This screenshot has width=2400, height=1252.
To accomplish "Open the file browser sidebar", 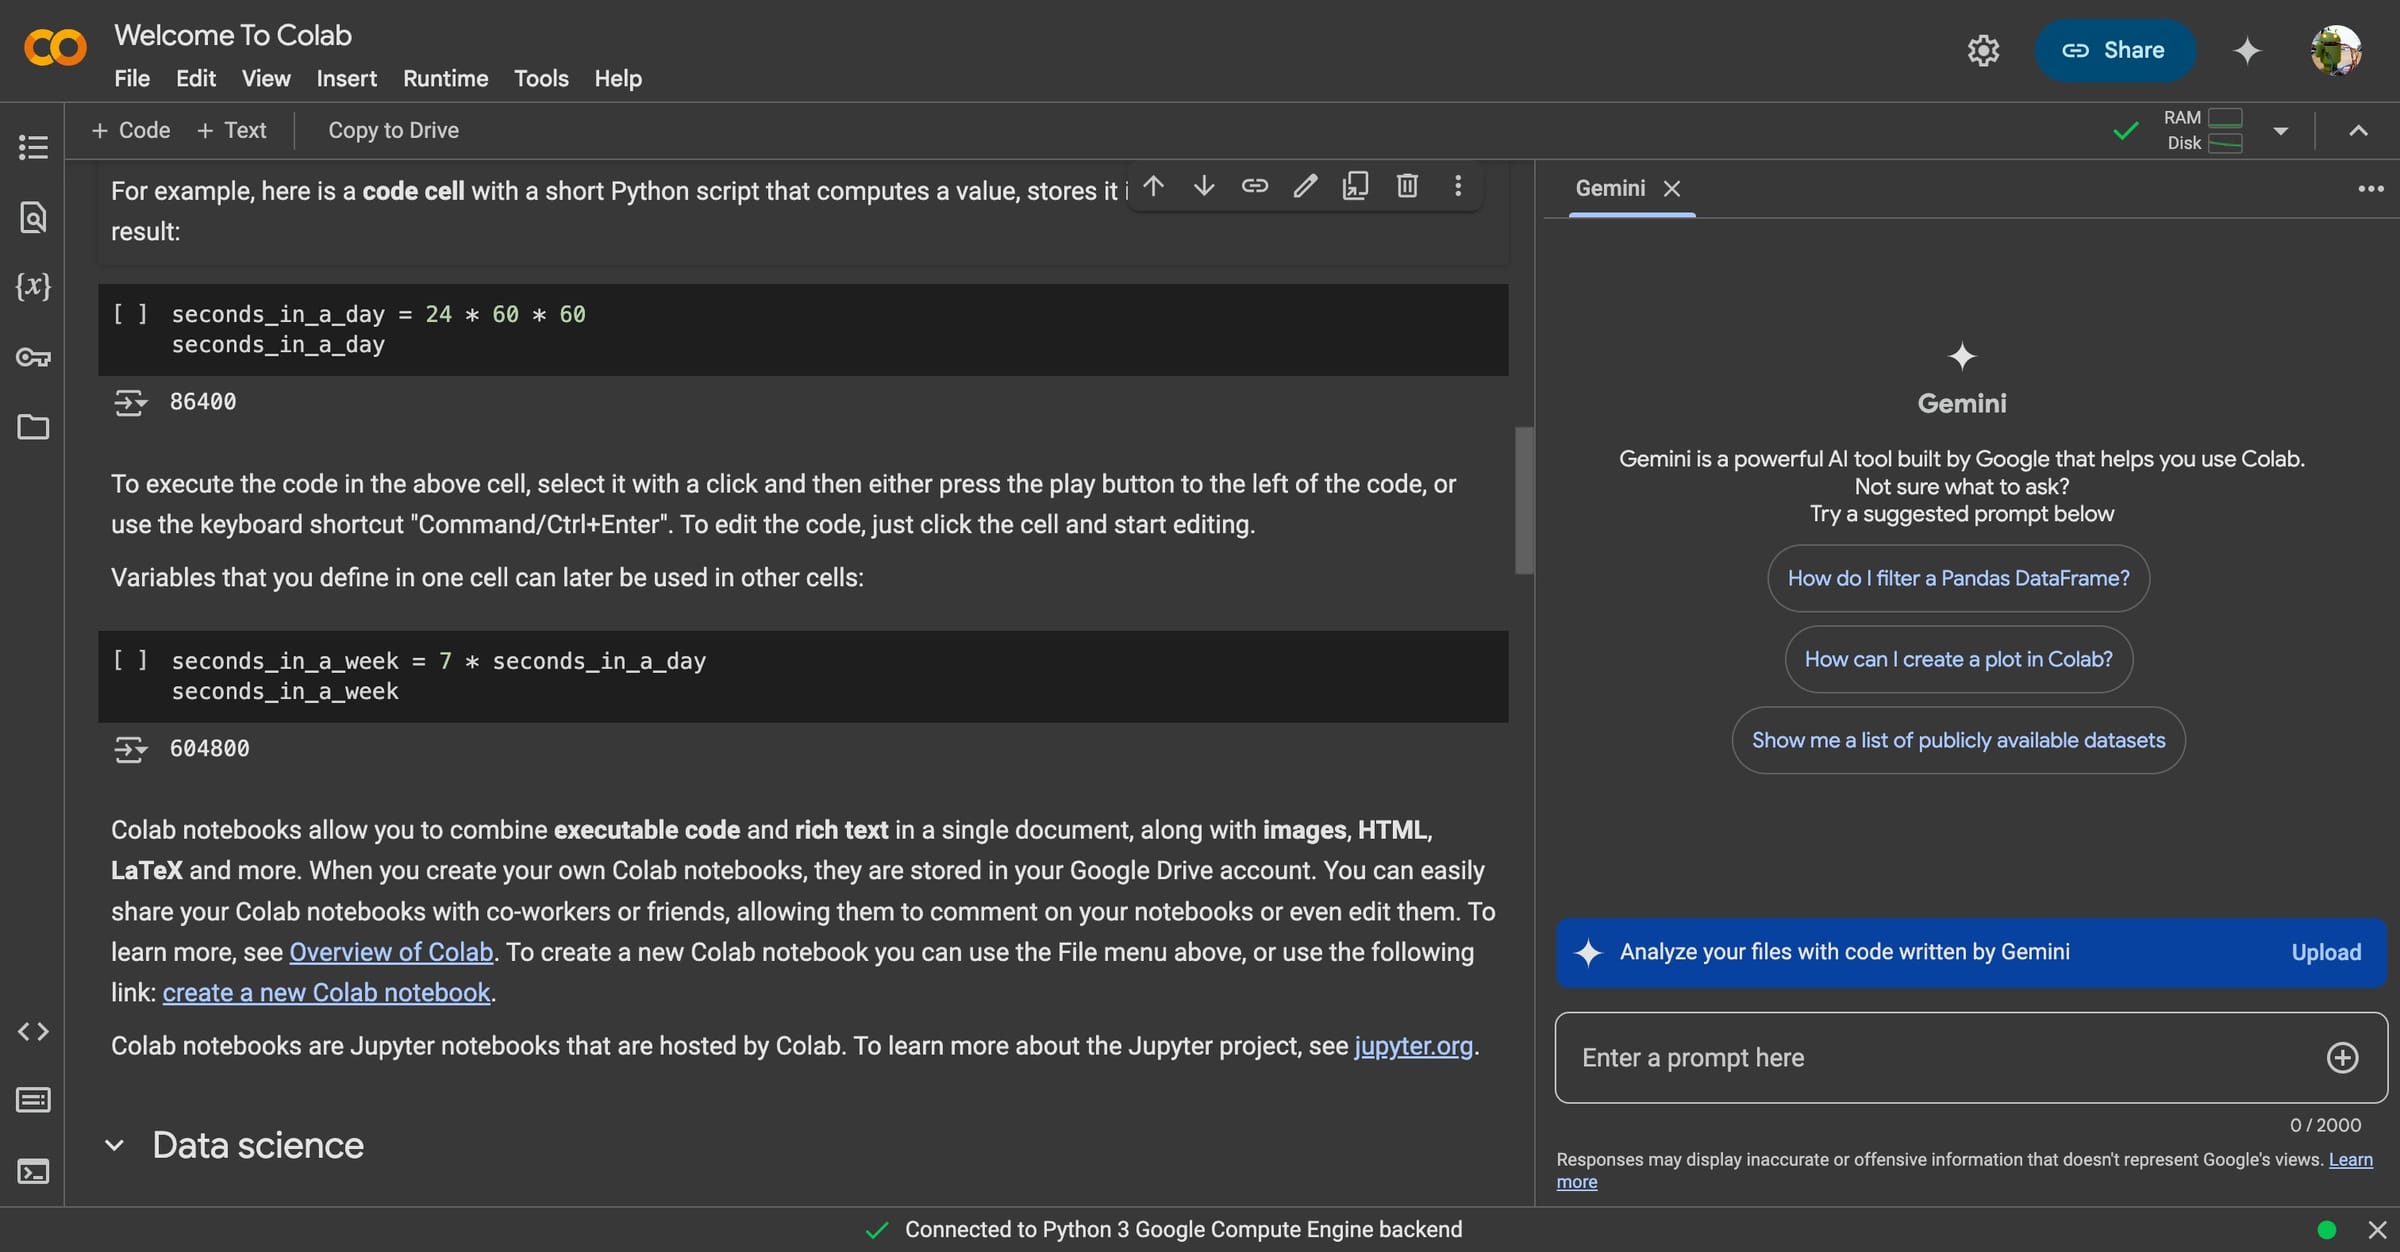I will pos(33,427).
